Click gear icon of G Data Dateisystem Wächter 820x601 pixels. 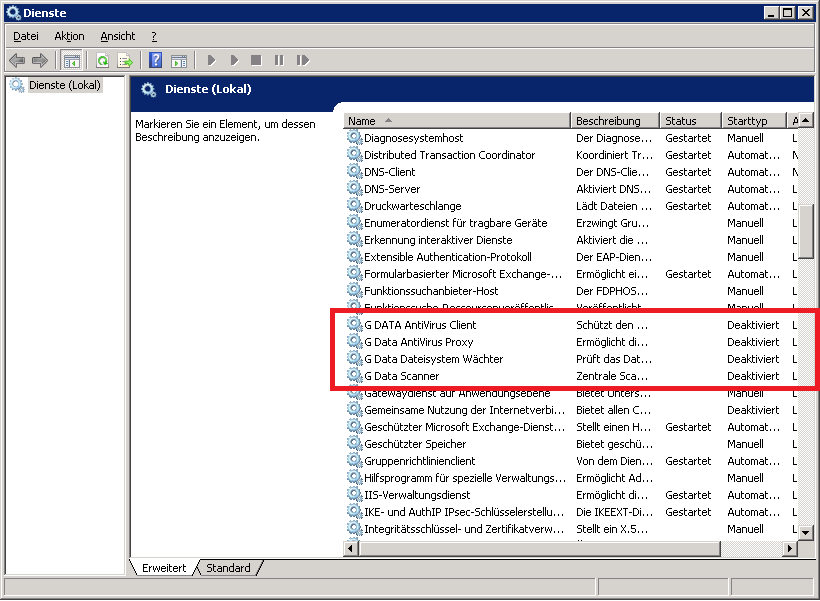[x=355, y=358]
